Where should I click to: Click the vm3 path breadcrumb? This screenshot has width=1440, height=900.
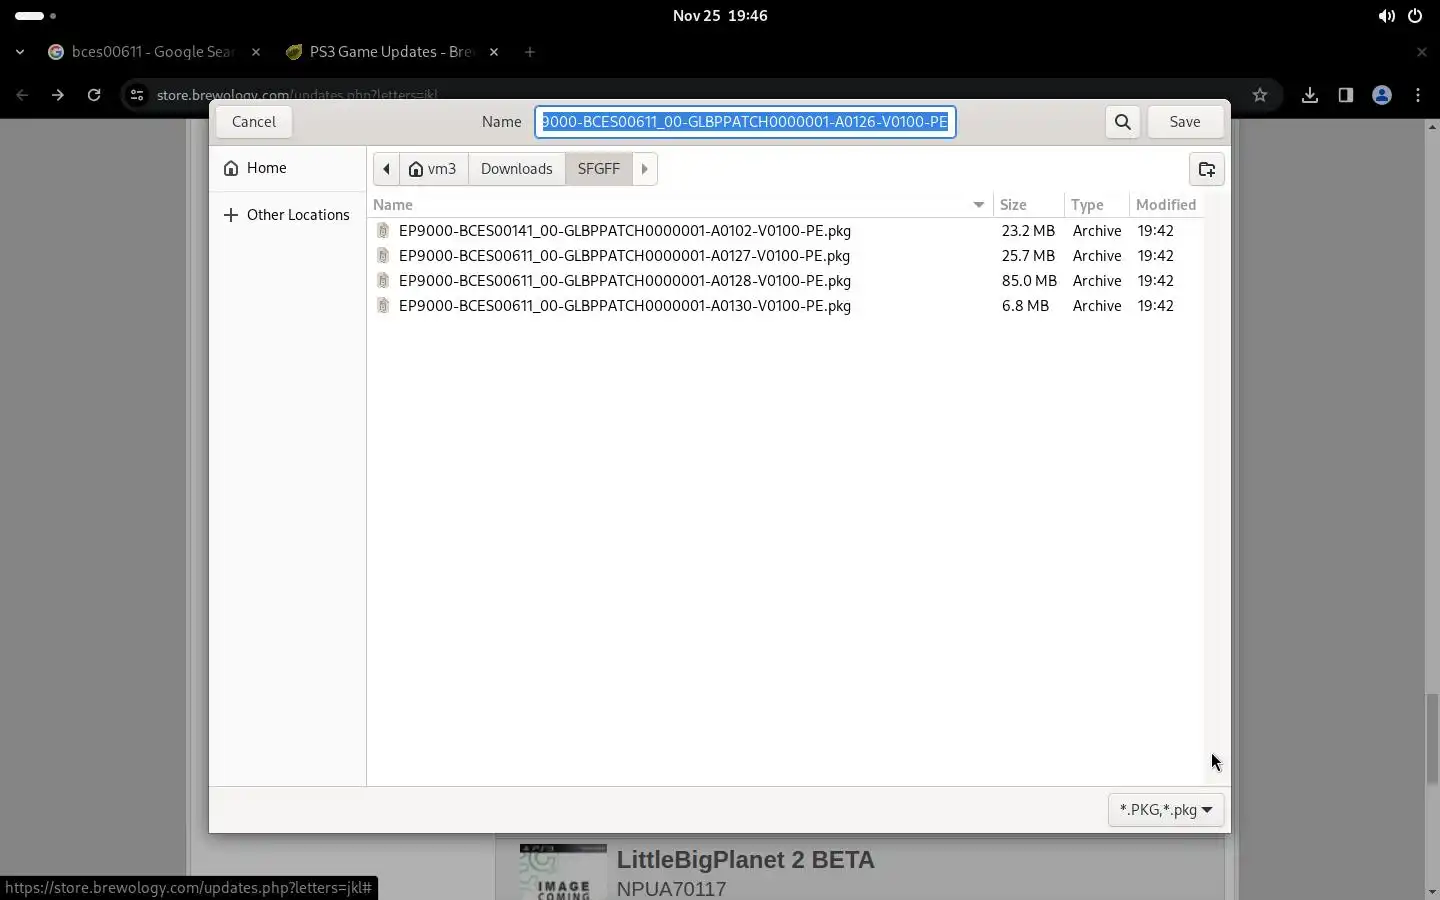433,169
